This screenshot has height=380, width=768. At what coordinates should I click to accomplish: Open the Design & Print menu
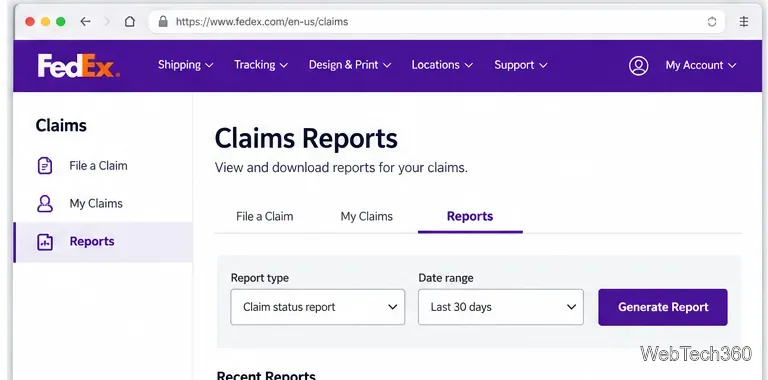click(350, 65)
